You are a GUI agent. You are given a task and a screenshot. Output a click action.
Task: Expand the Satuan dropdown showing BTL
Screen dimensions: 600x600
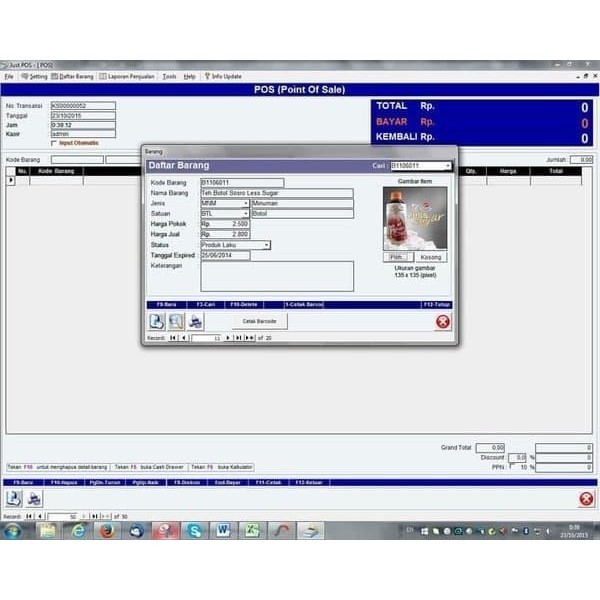click(246, 214)
